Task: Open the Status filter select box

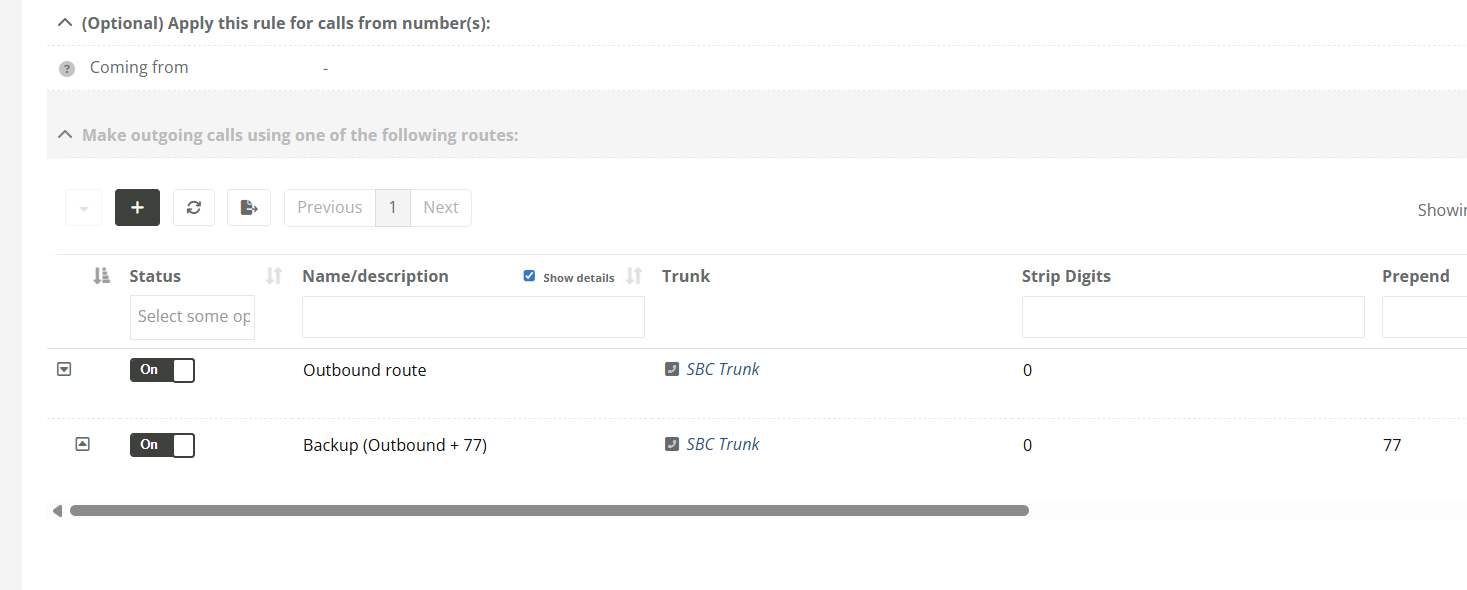Action: [192, 317]
